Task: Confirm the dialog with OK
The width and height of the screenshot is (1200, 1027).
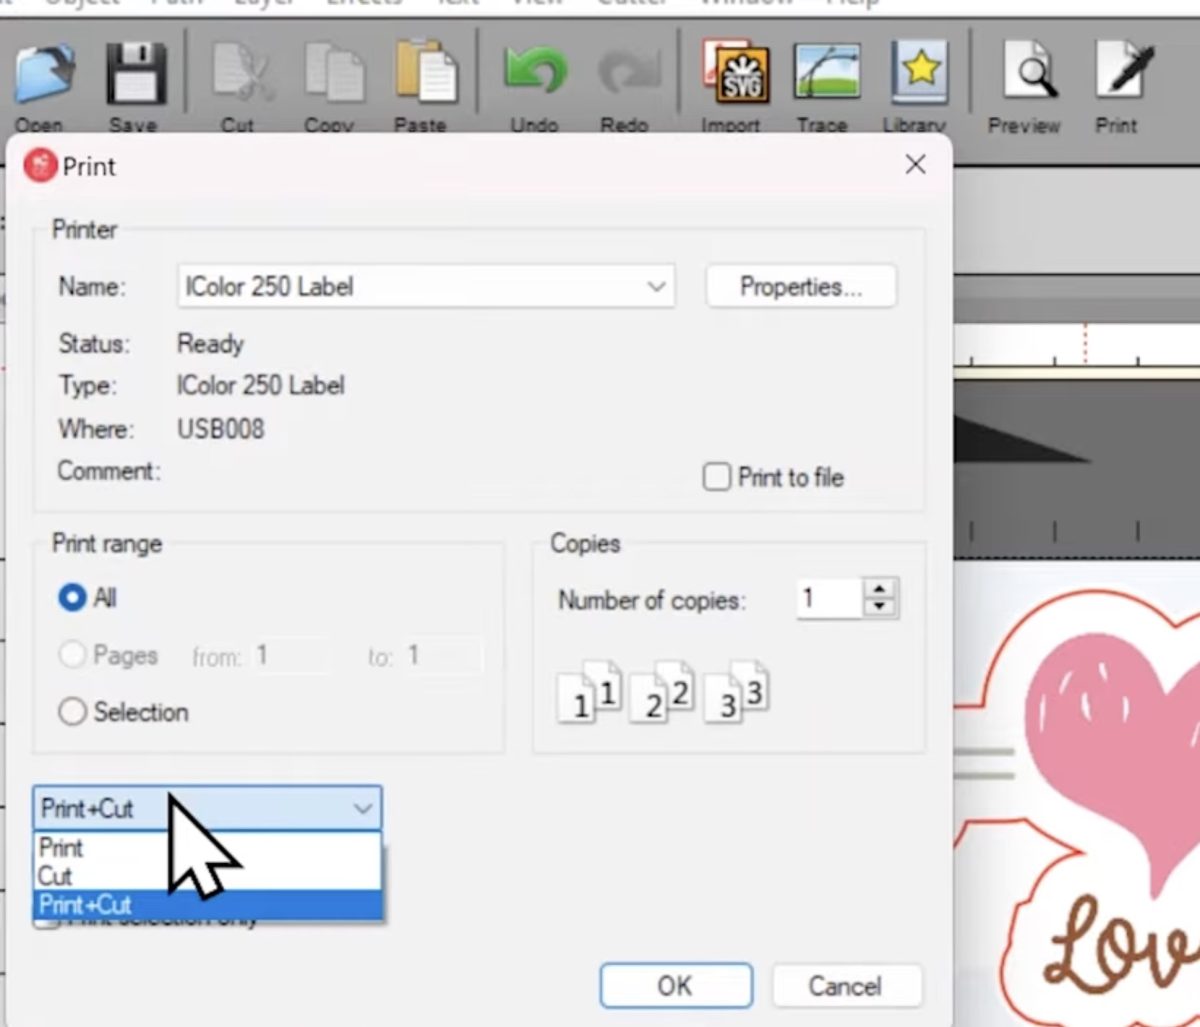Action: [x=676, y=986]
